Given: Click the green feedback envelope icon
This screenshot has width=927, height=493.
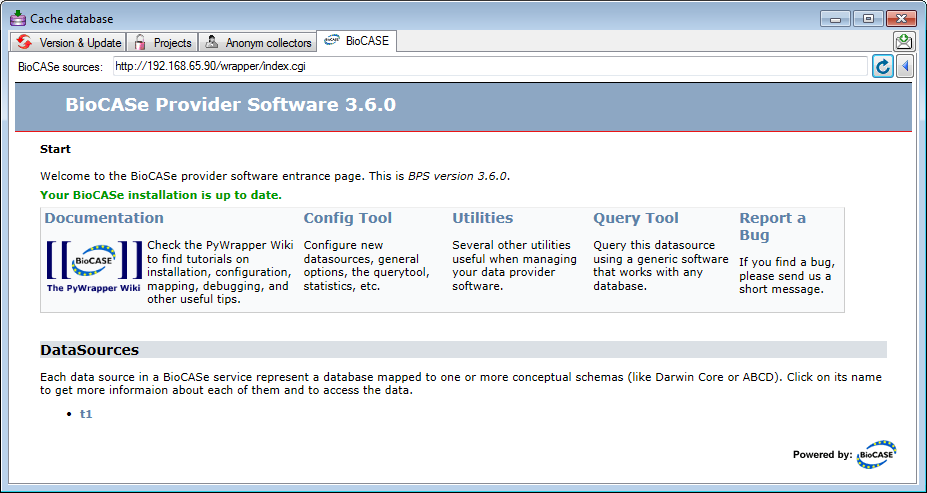Looking at the screenshot, I should 903,42.
